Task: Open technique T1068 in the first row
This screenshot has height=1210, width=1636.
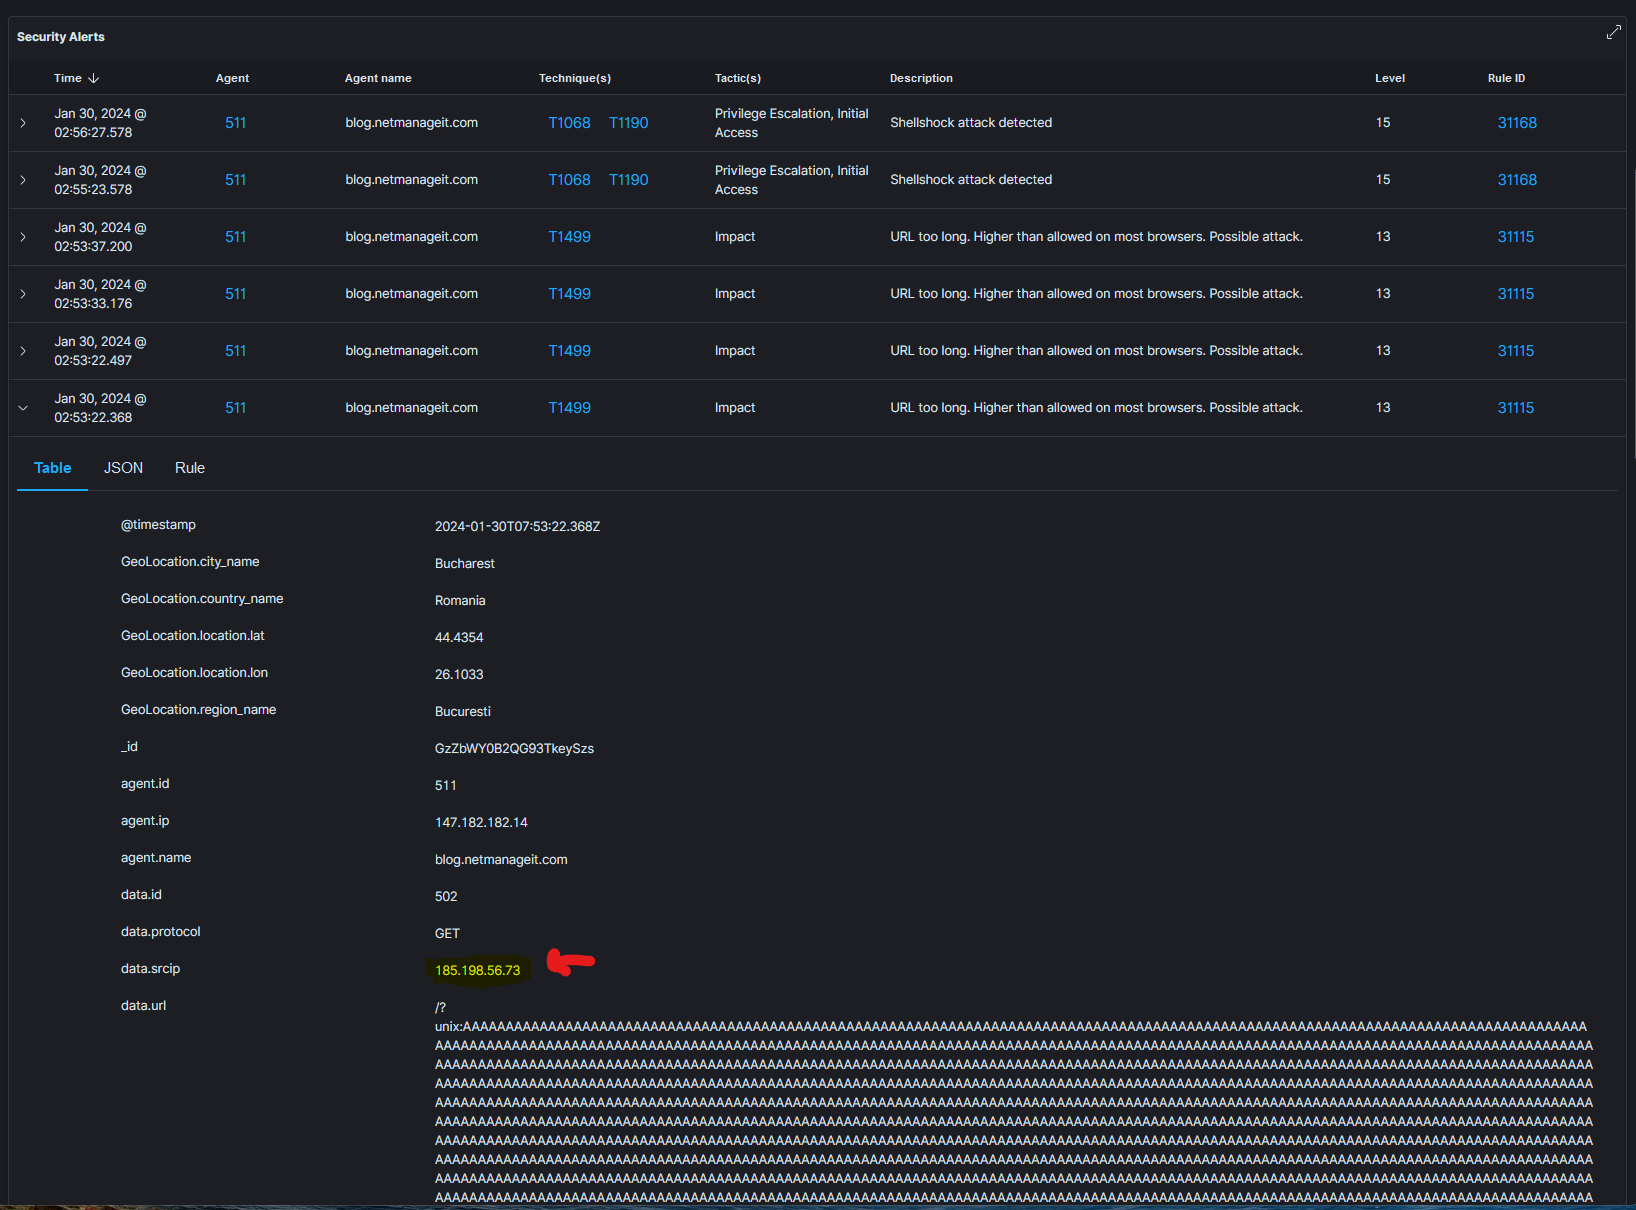Action: pyautogui.click(x=569, y=123)
